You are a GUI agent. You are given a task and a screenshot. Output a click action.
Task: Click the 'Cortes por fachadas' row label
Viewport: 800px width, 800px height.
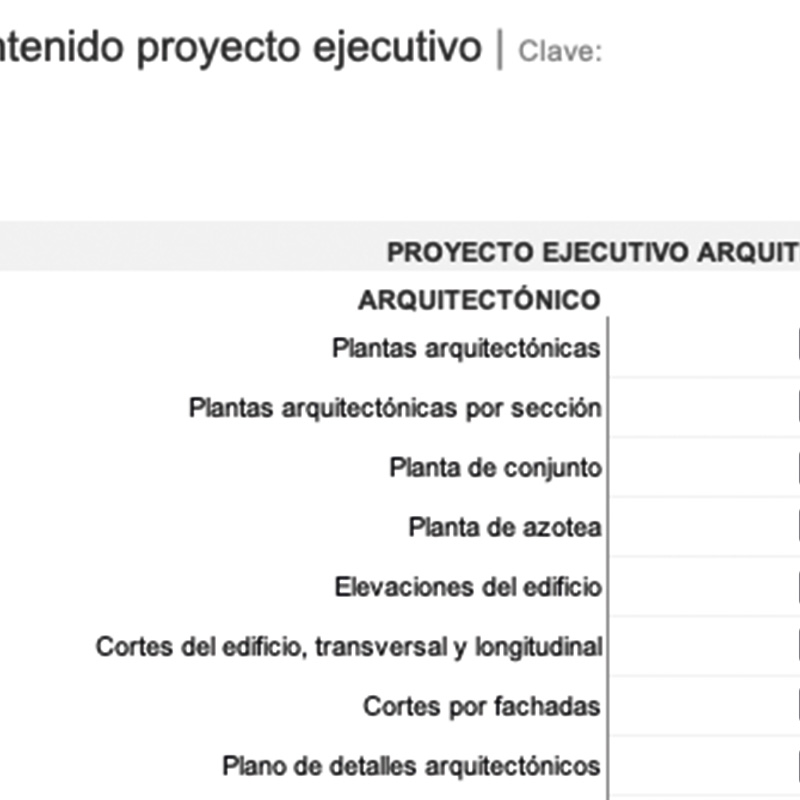pyautogui.click(x=481, y=707)
